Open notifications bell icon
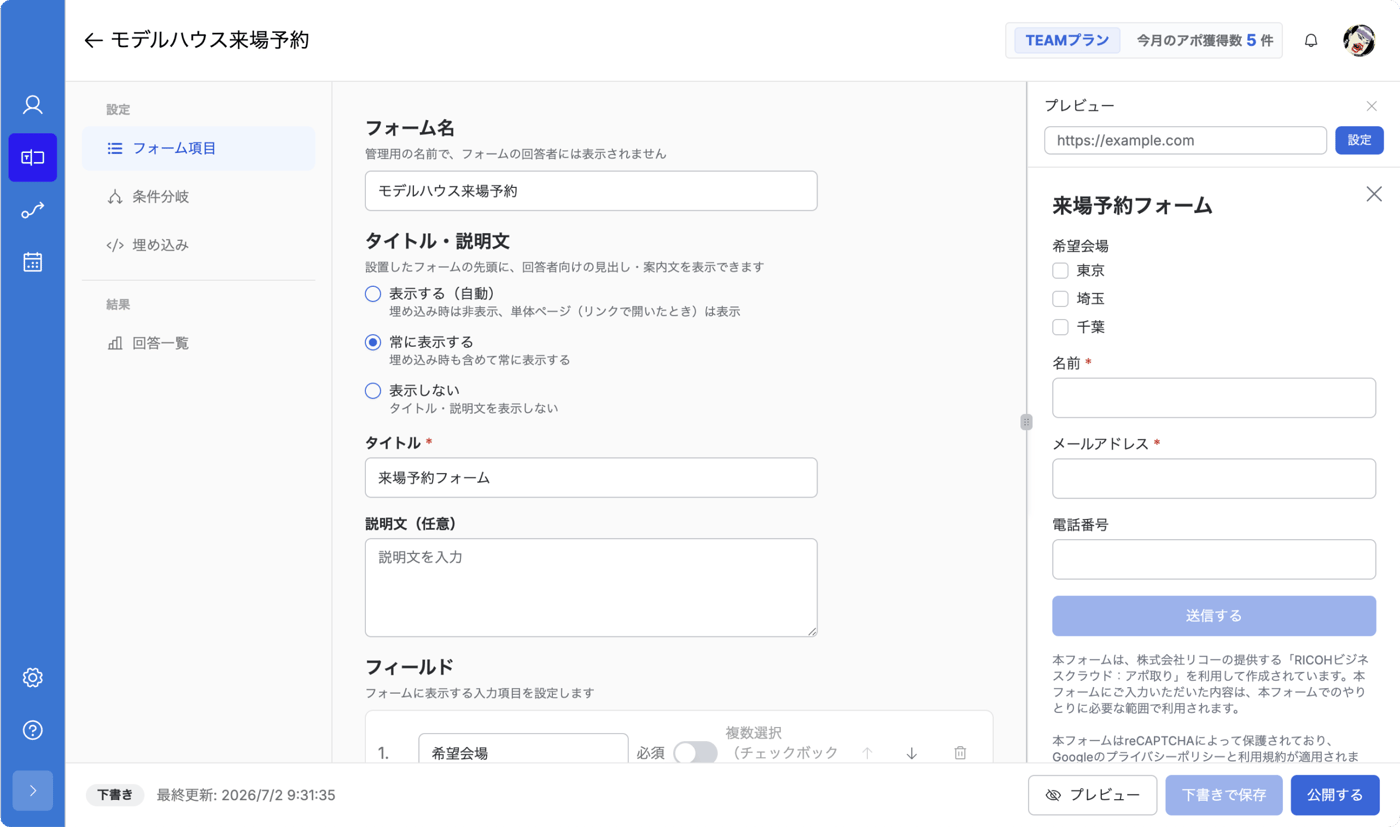This screenshot has width=1400, height=827. click(1311, 41)
